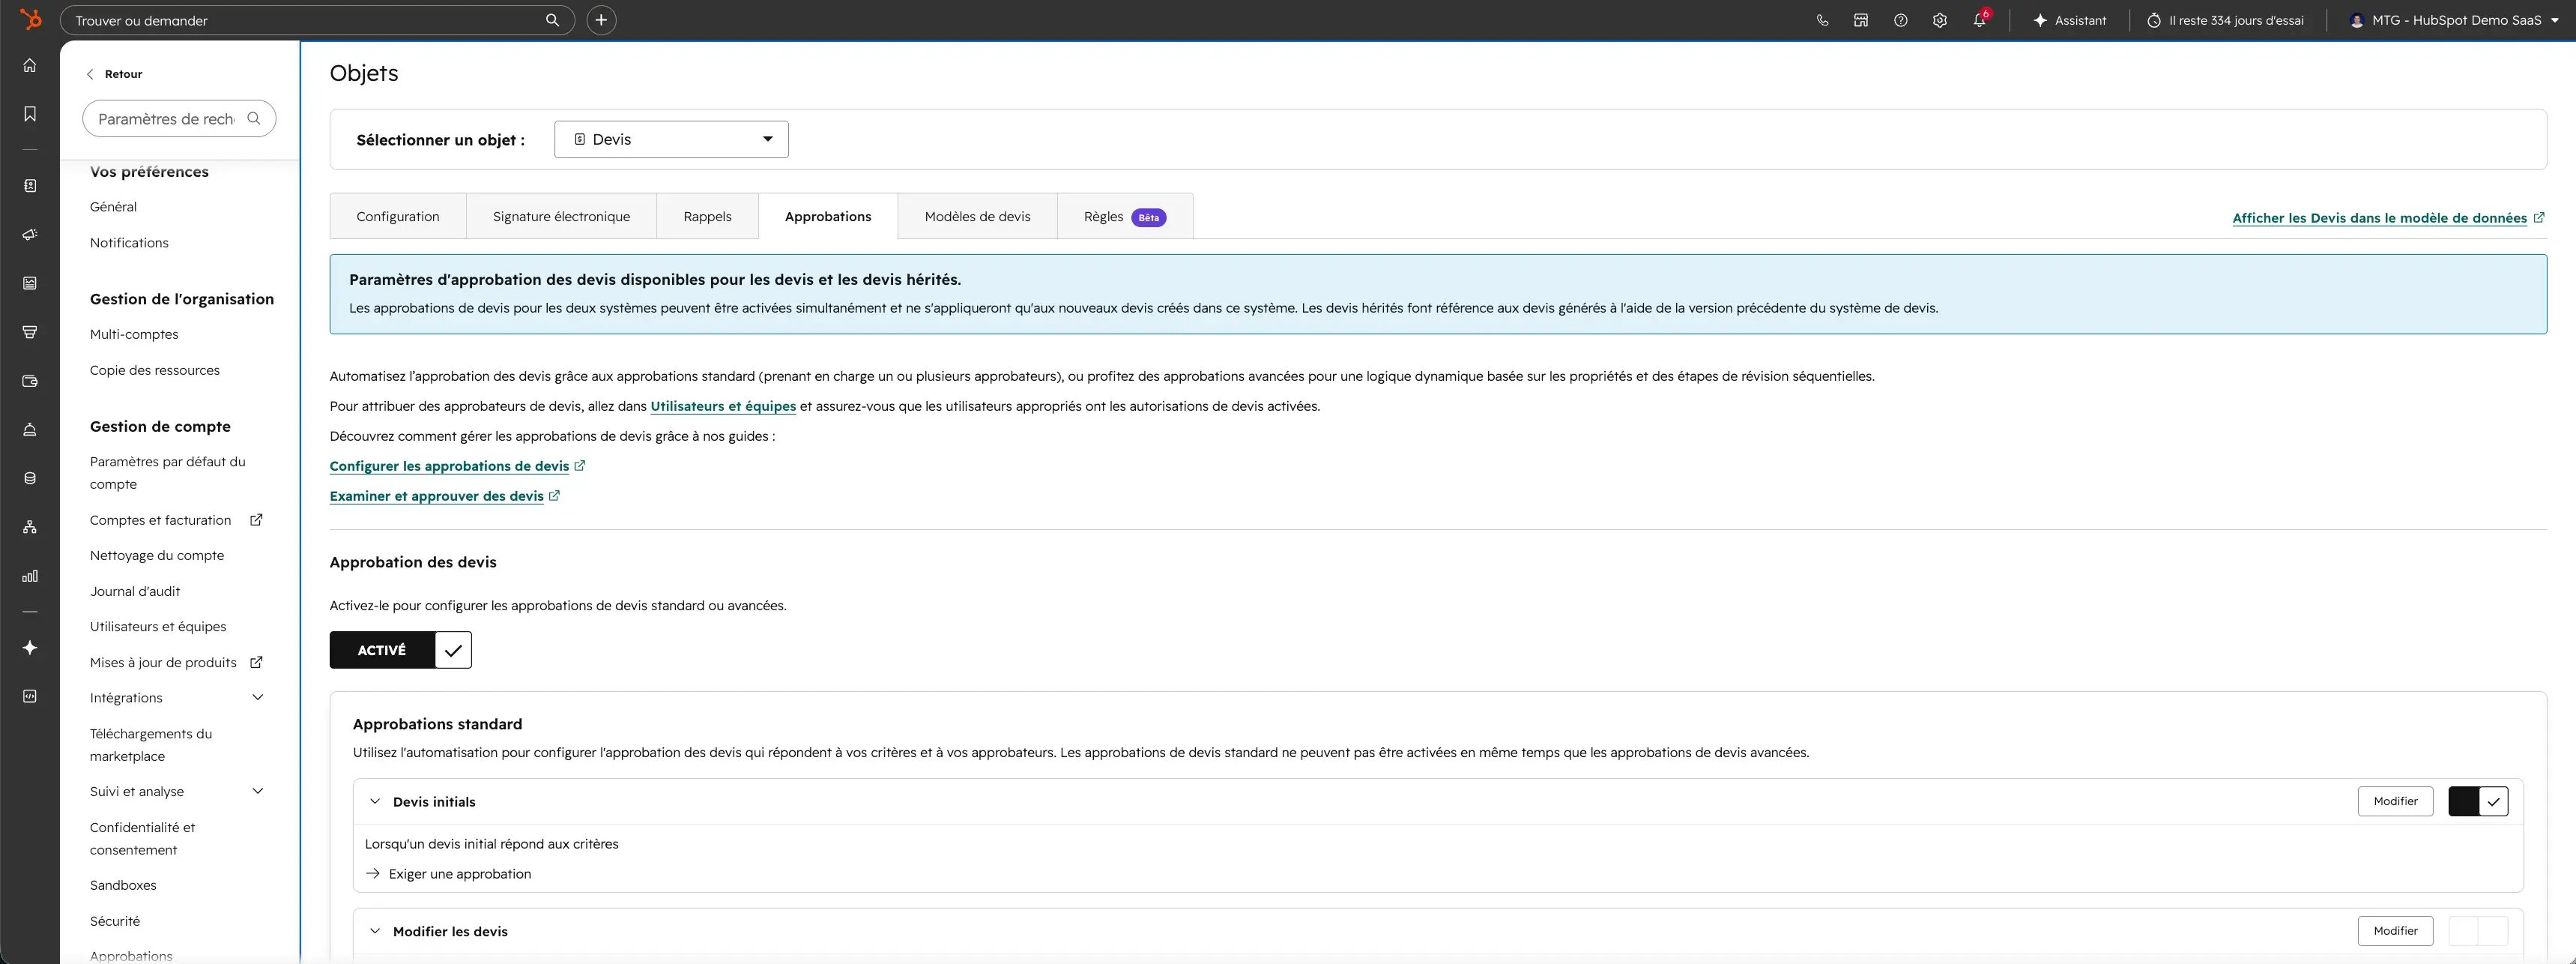Open Nettoyage du compte settings item
The height and width of the screenshot is (964, 2576).
pos(157,555)
